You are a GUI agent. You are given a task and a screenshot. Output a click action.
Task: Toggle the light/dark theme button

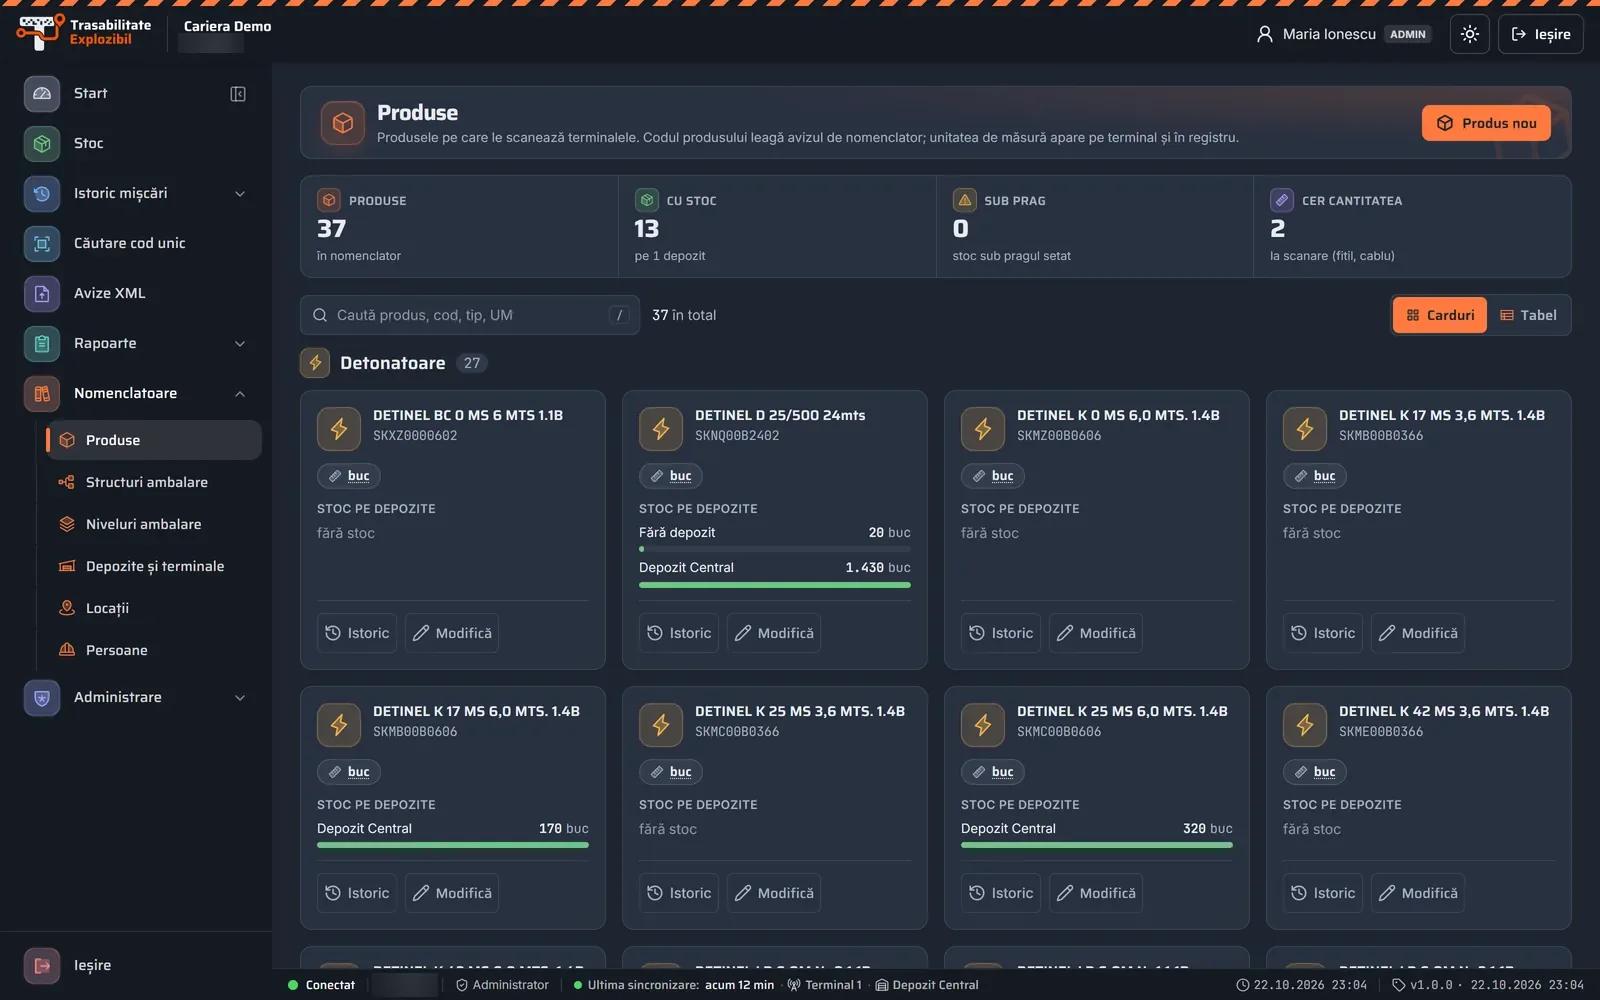[x=1470, y=34]
